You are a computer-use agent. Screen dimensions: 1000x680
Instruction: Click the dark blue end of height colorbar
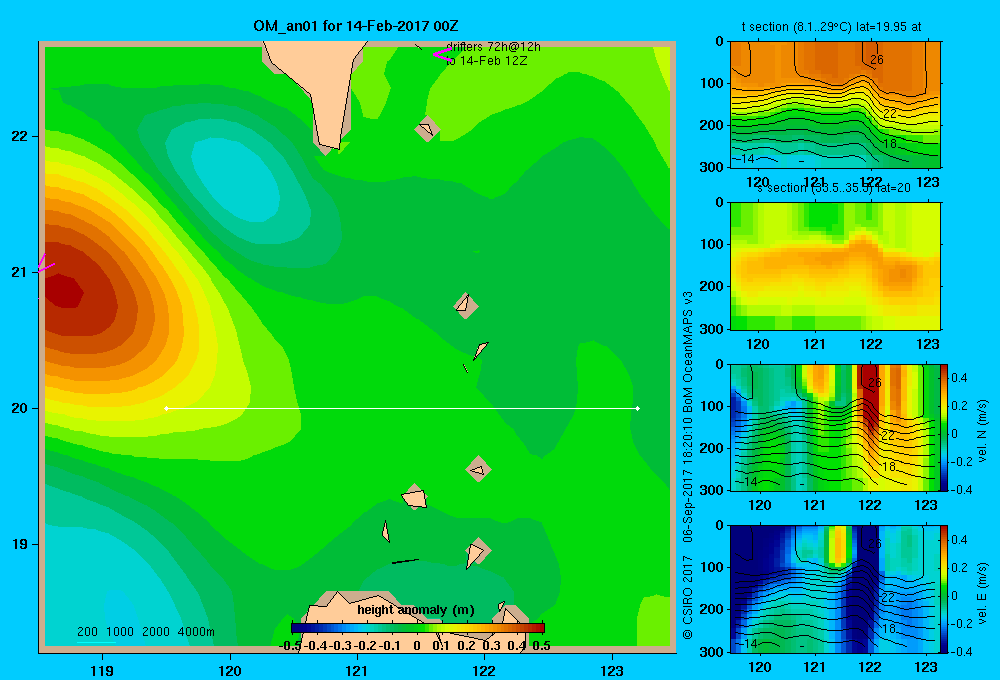click(298, 628)
